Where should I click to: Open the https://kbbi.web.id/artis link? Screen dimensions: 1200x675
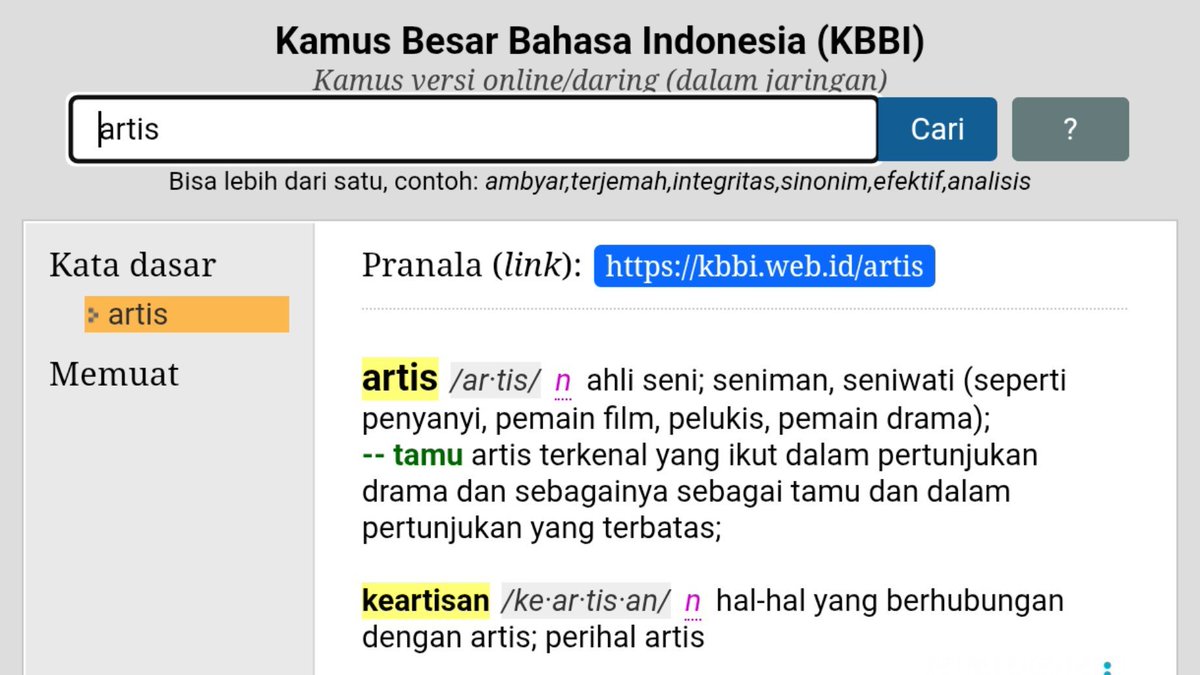point(764,266)
